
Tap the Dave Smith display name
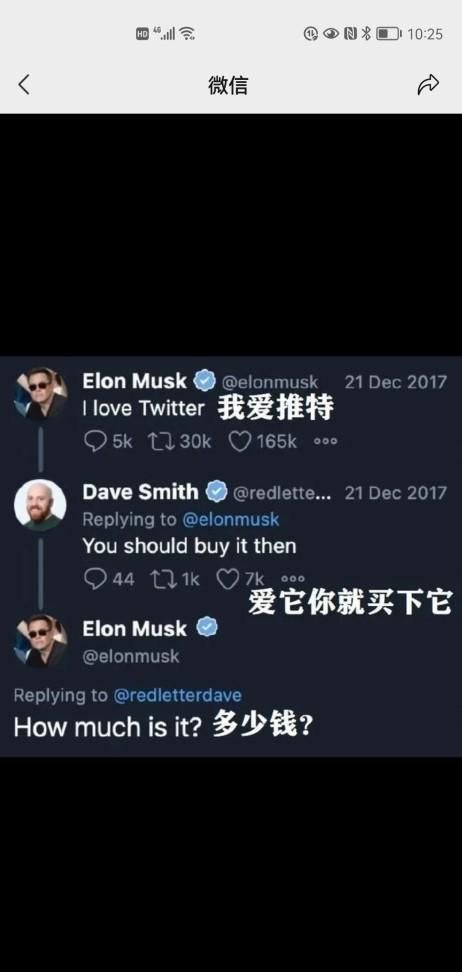[141, 492]
